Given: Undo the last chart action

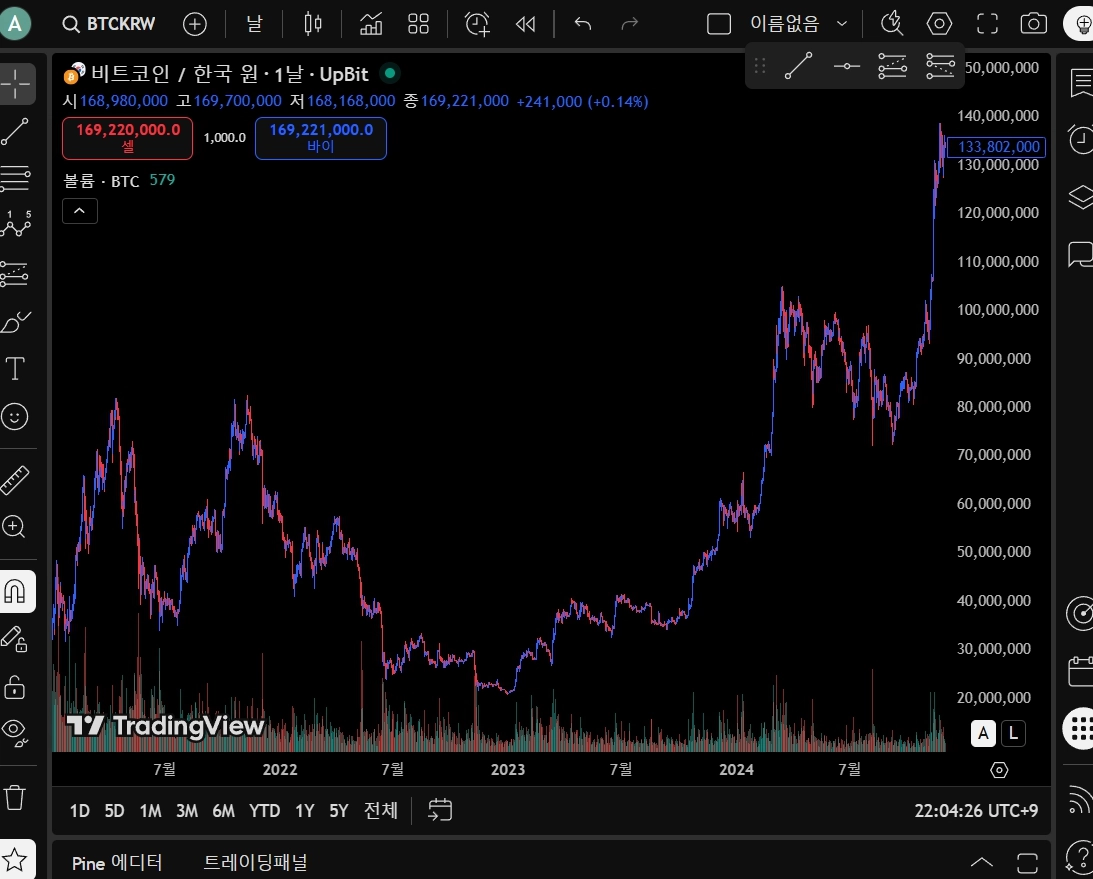Looking at the screenshot, I should (583, 24).
